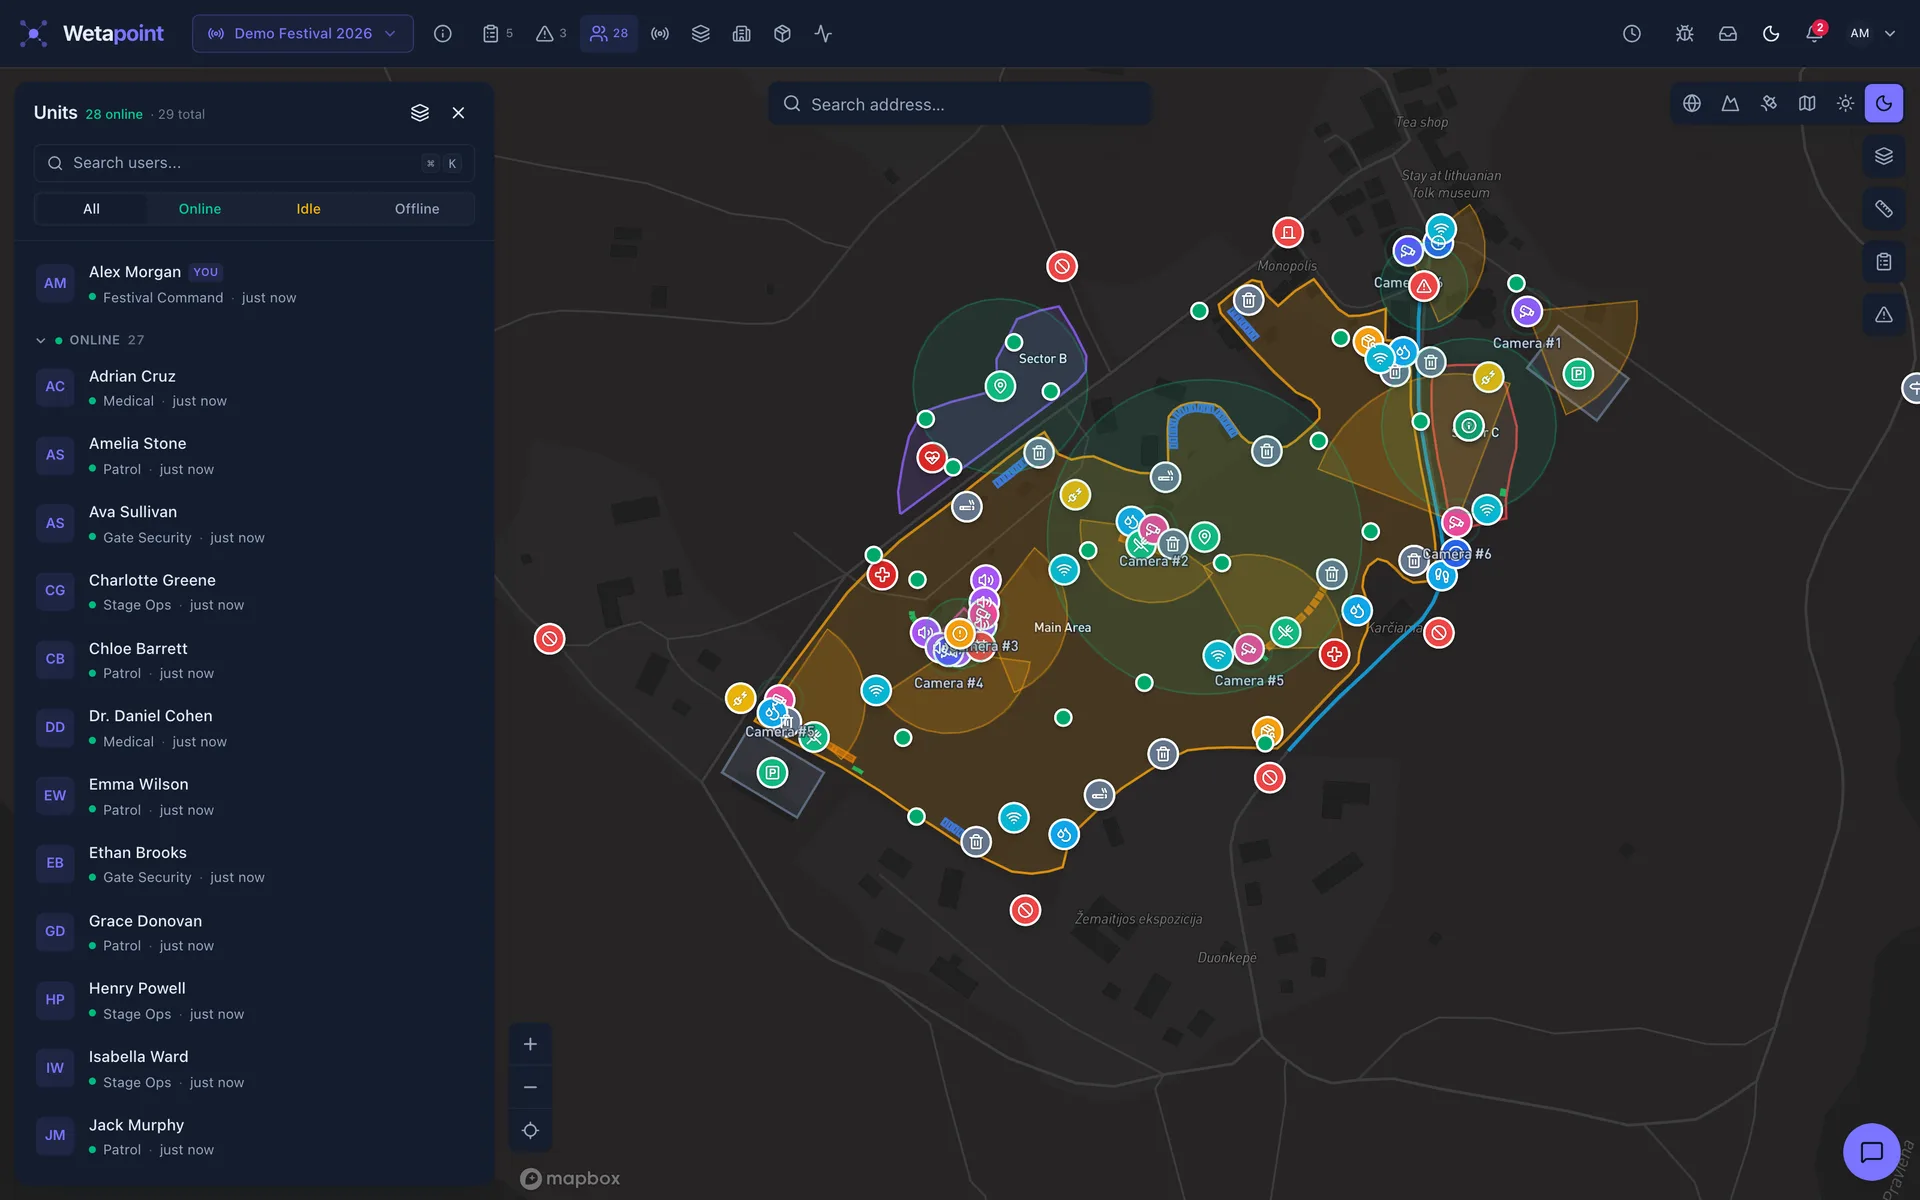1920x1200 pixels.
Task: Open the inbox tray icon
Action: click(x=1728, y=34)
